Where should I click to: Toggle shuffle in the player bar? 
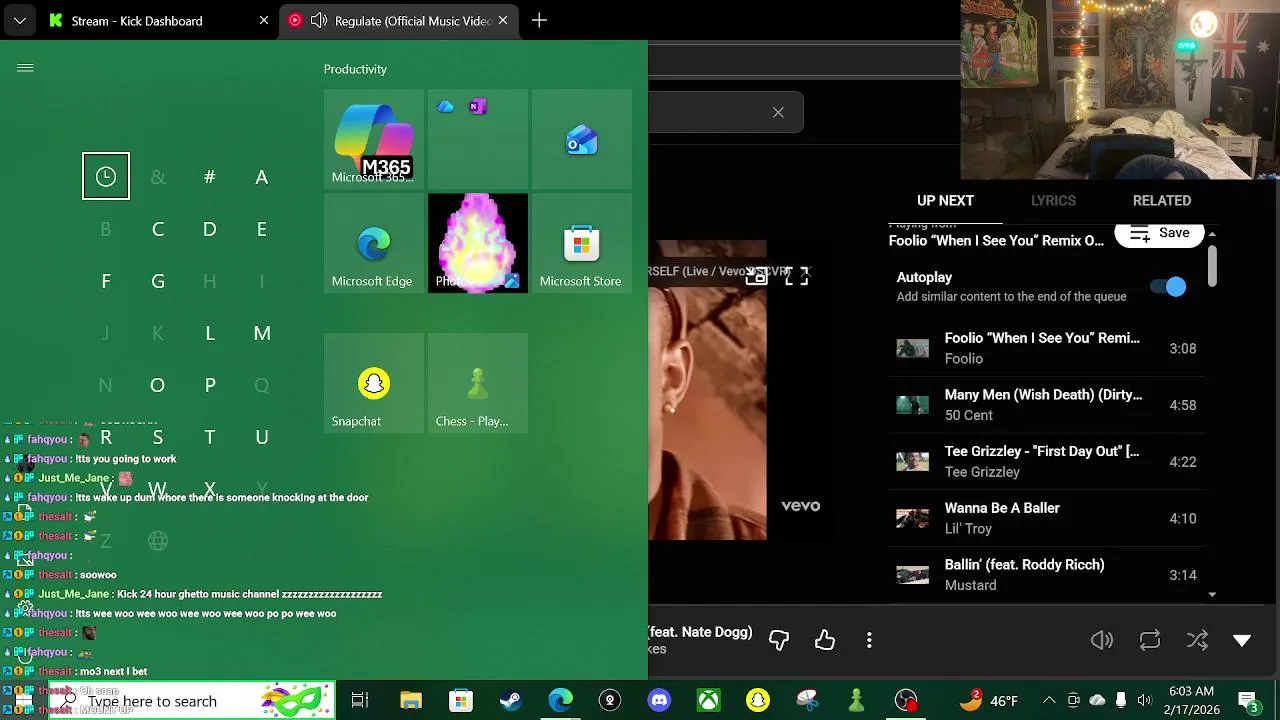click(1197, 640)
